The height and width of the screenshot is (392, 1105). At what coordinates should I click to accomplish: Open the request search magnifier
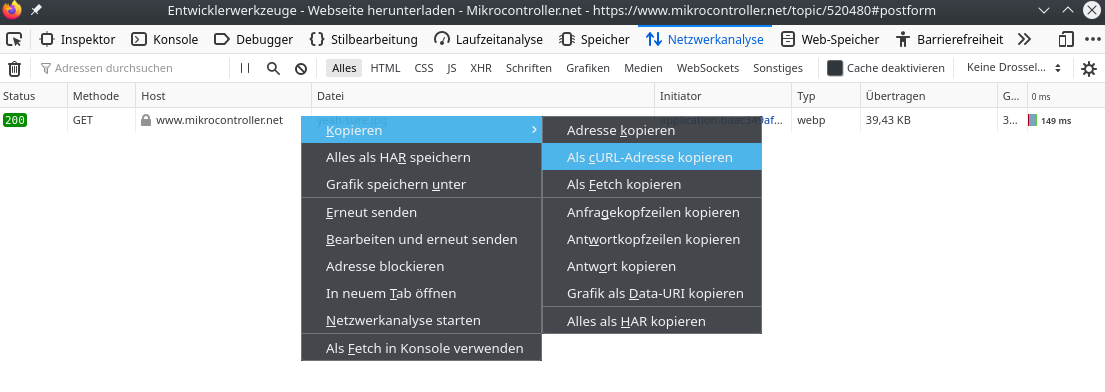[273, 68]
